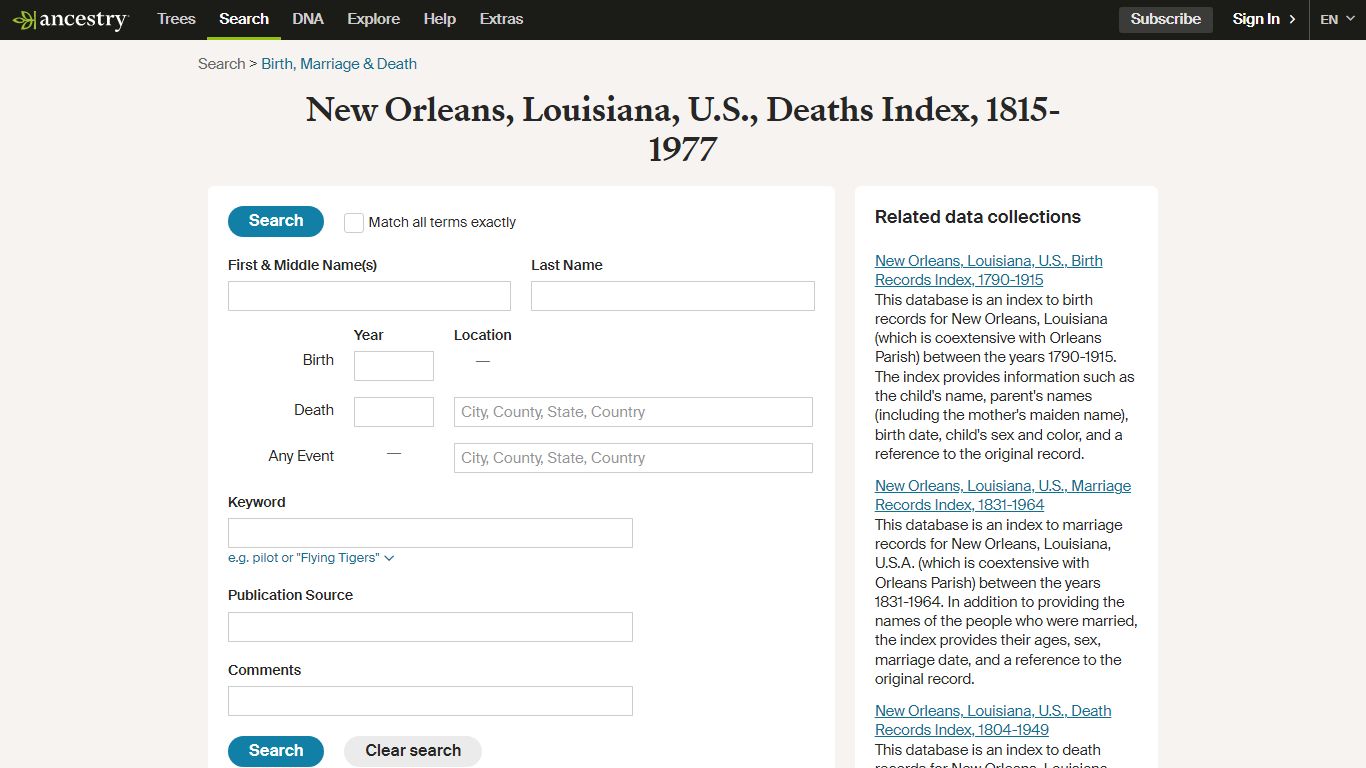Open New Orleans Birth Records Index link
The width and height of the screenshot is (1366, 768).
coord(988,270)
